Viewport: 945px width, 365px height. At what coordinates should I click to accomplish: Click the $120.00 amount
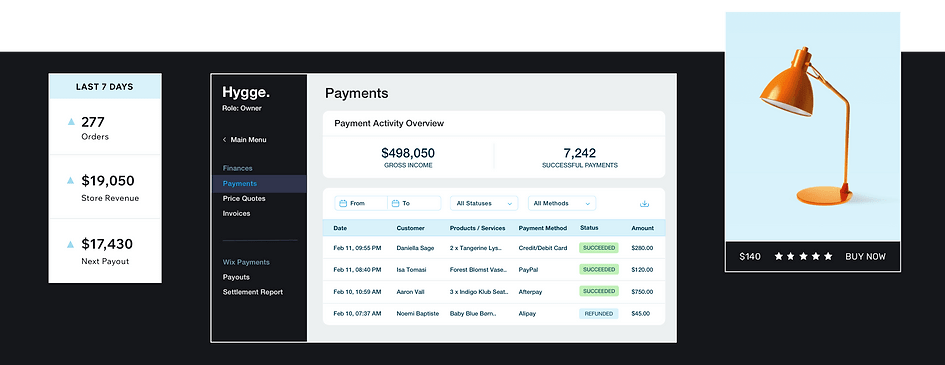[642, 270]
